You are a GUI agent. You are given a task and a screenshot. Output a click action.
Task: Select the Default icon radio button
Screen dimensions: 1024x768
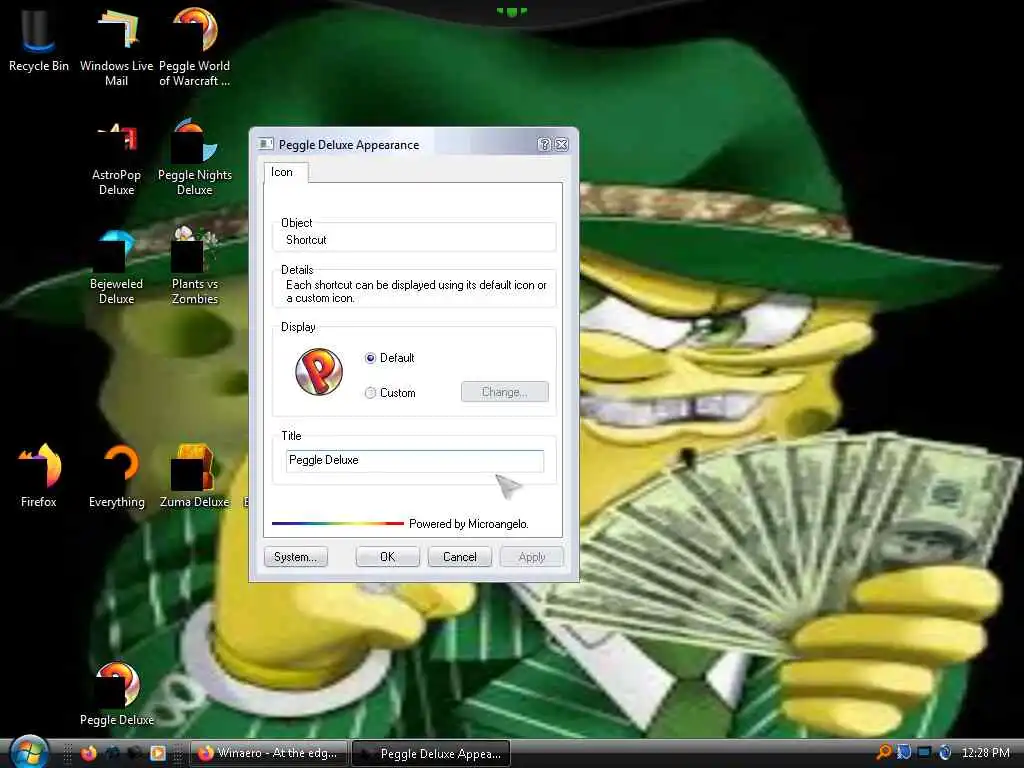point(370,358)
